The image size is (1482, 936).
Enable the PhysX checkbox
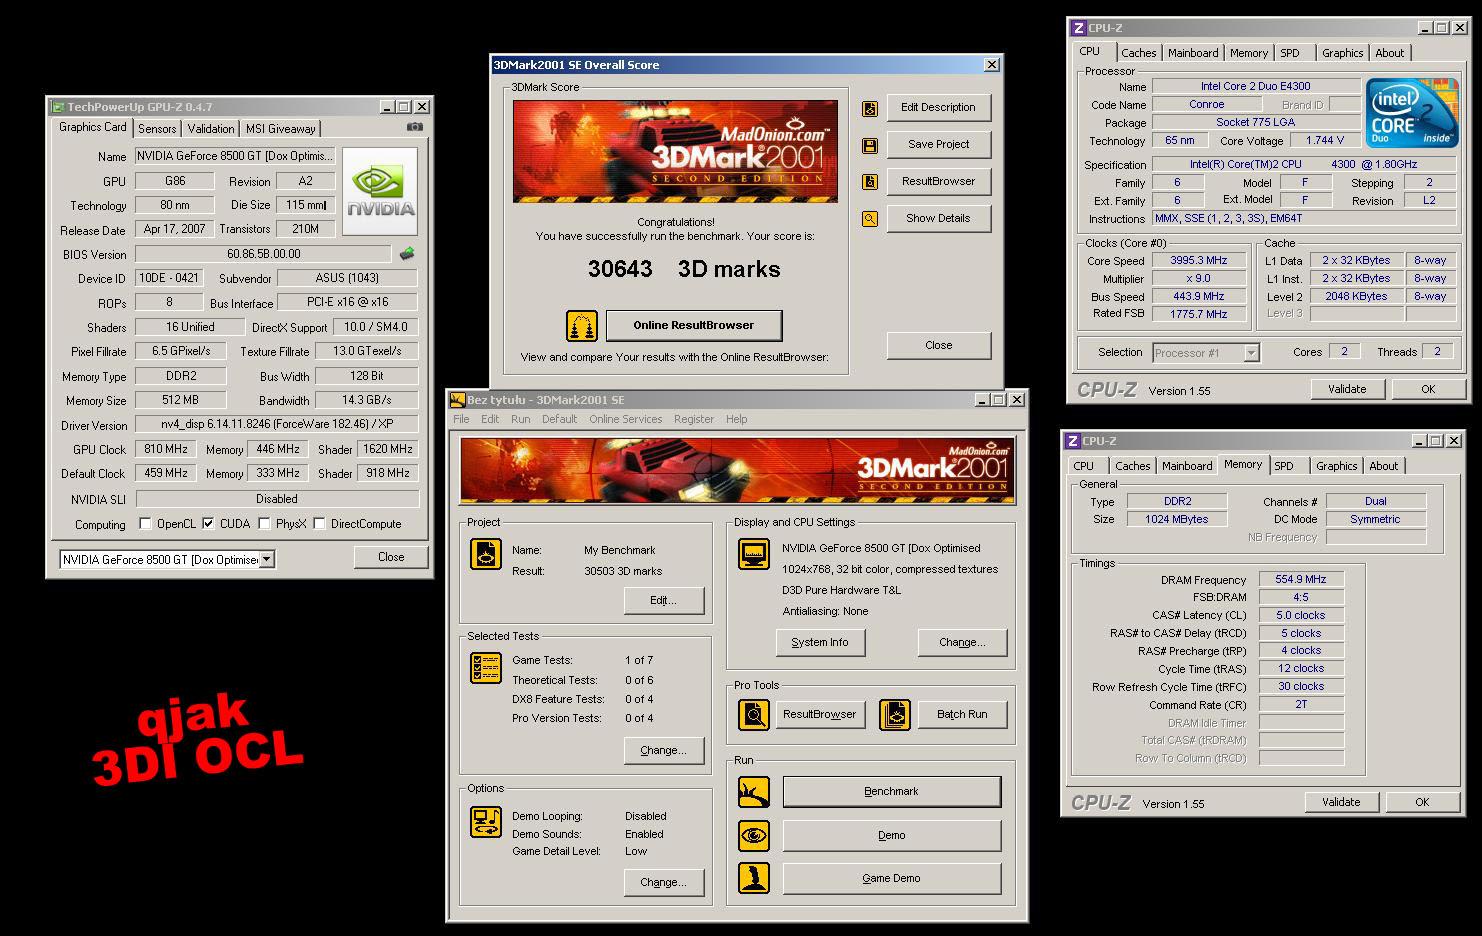(x=264, y=523)
